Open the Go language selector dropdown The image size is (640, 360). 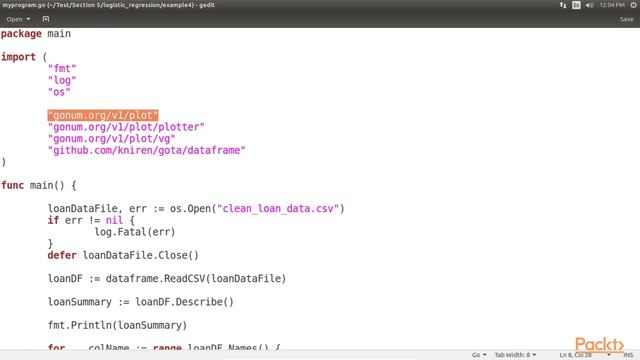[479, 355]
